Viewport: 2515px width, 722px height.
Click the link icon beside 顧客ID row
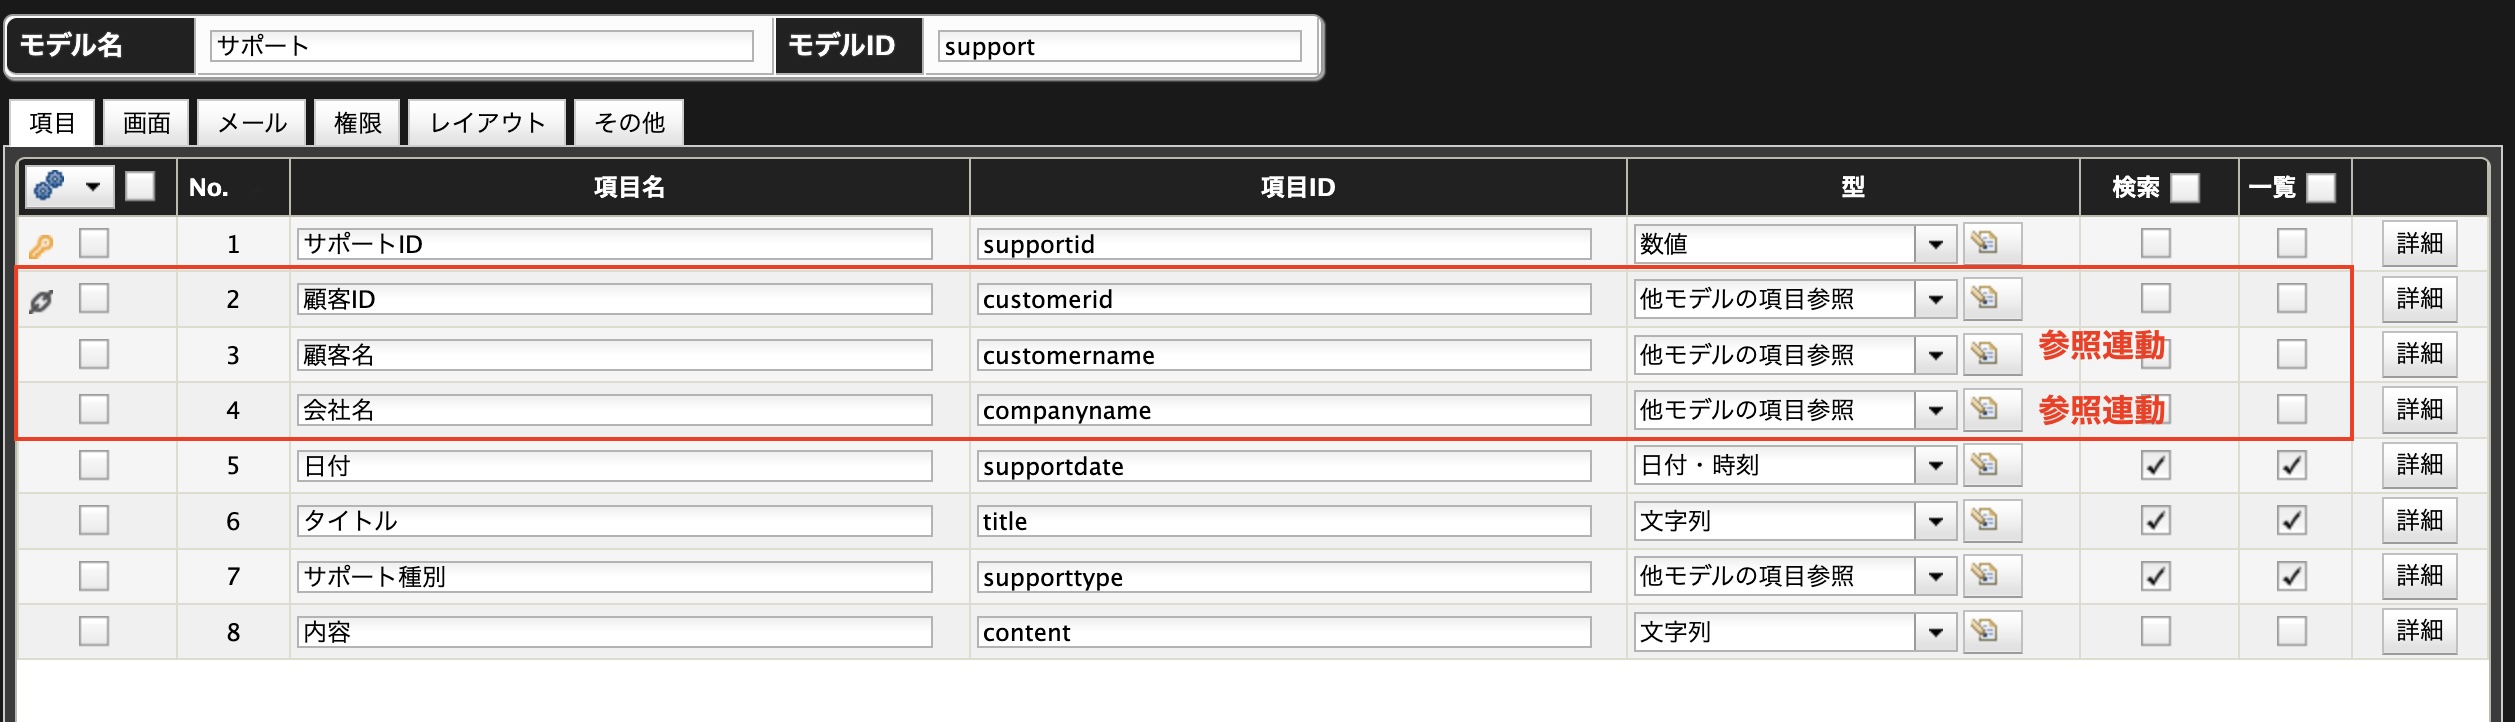point(41,300)
